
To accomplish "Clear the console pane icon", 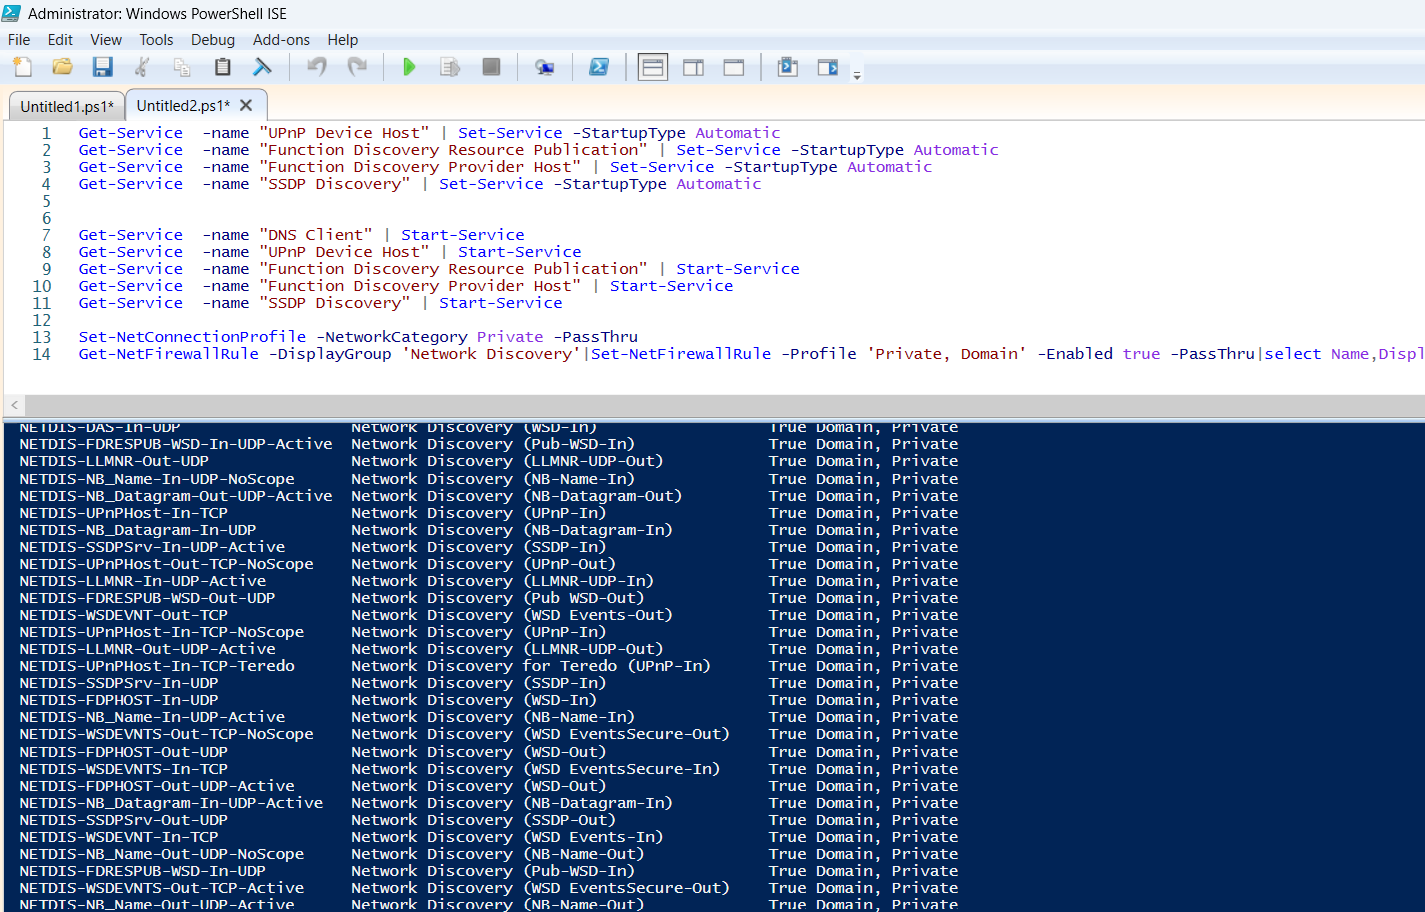I will coord(262,67).
